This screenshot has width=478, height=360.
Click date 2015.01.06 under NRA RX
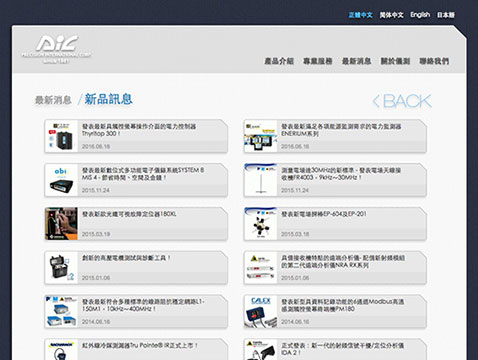295,278
